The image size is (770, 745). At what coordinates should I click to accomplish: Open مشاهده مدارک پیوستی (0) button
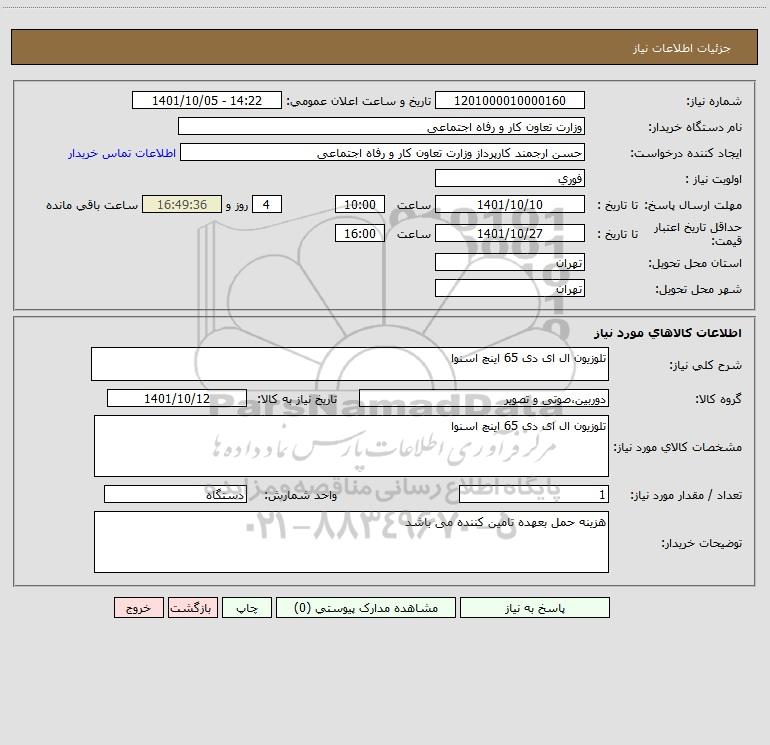366,607
